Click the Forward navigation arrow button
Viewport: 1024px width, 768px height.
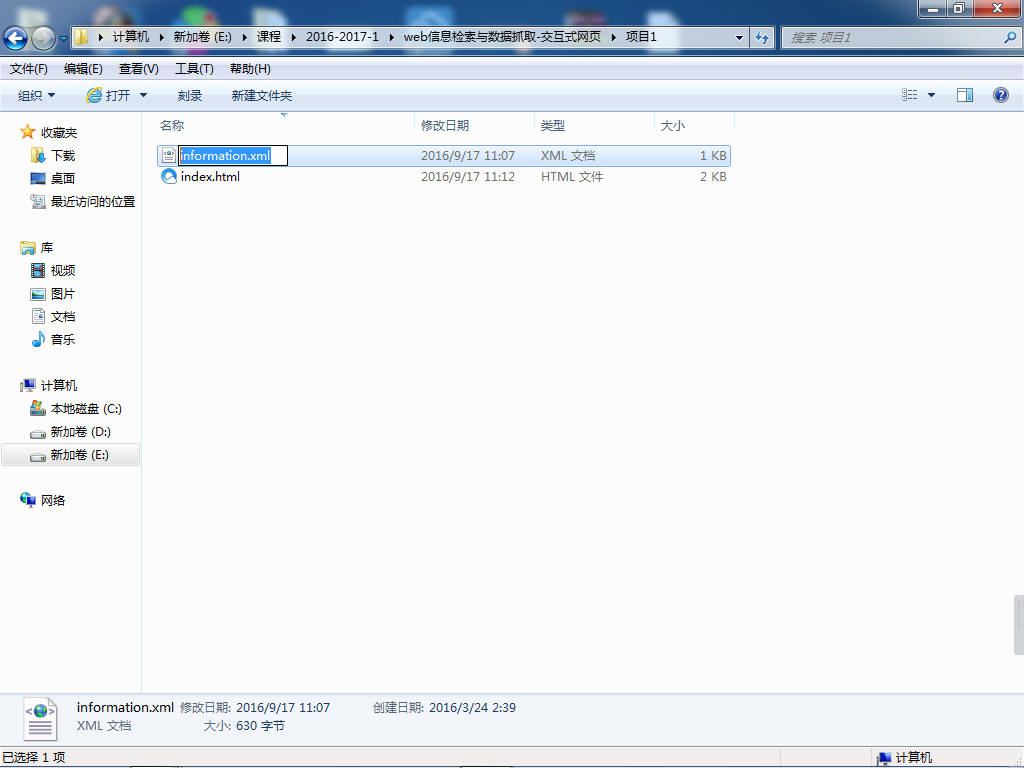click(43, 39)
